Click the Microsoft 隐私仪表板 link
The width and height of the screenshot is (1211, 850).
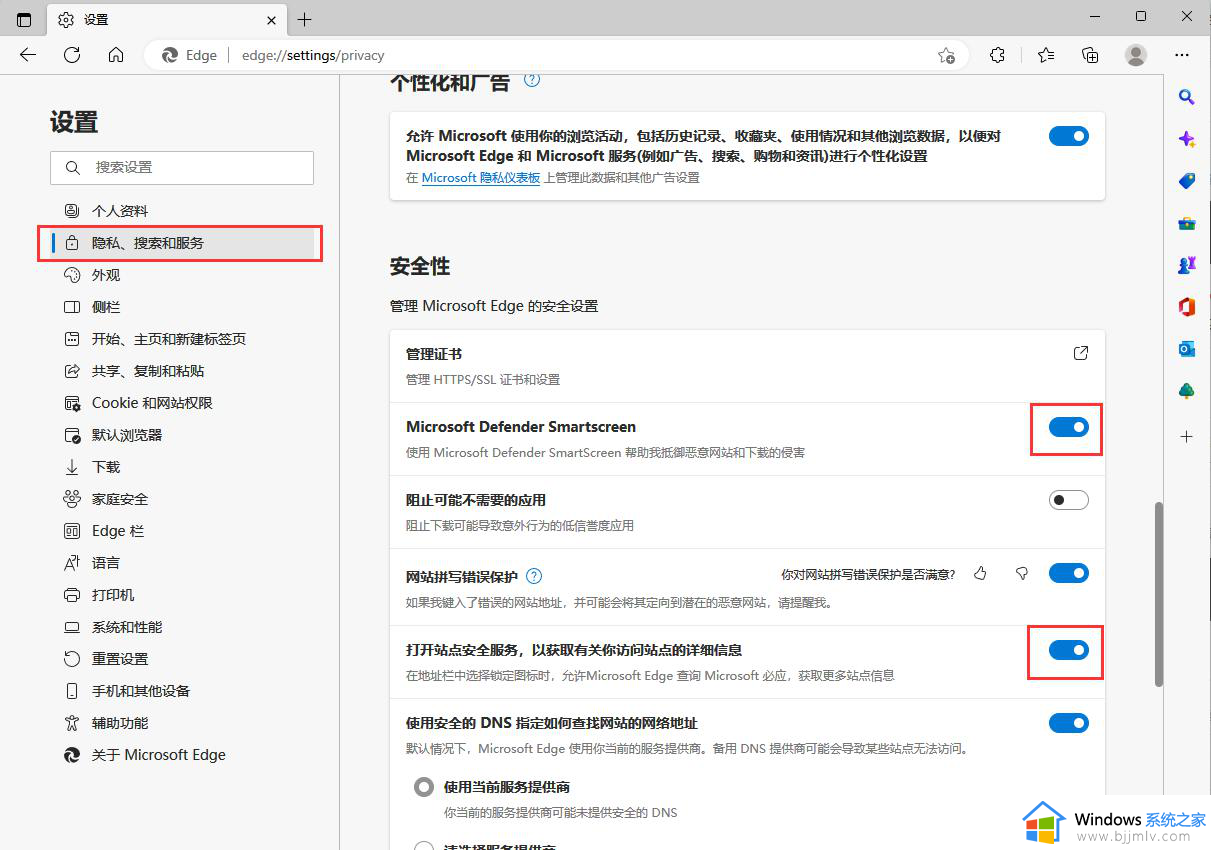[481, 178]
